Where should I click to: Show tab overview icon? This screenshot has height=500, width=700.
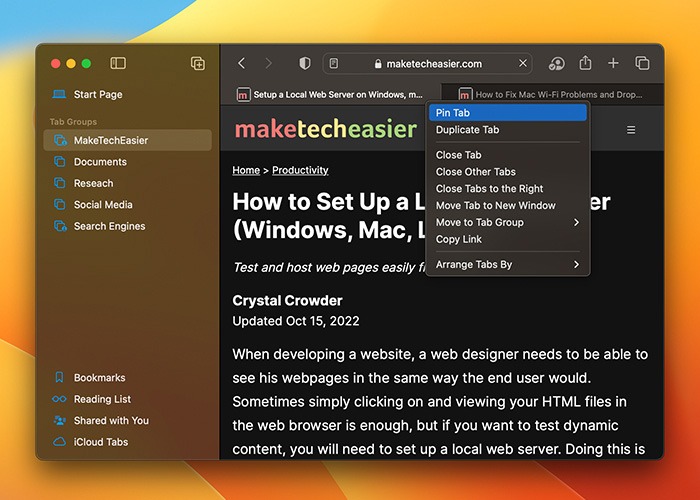(x=642, y=63)
